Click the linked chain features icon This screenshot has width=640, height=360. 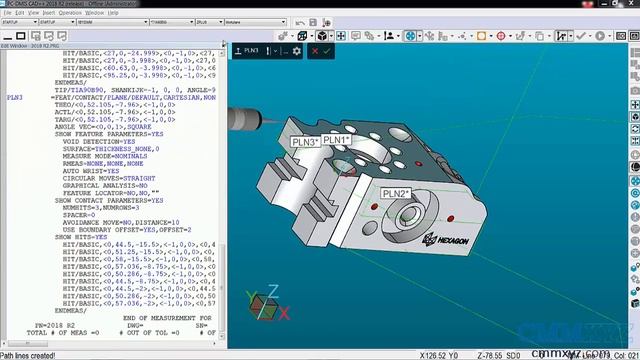(369, 36)
